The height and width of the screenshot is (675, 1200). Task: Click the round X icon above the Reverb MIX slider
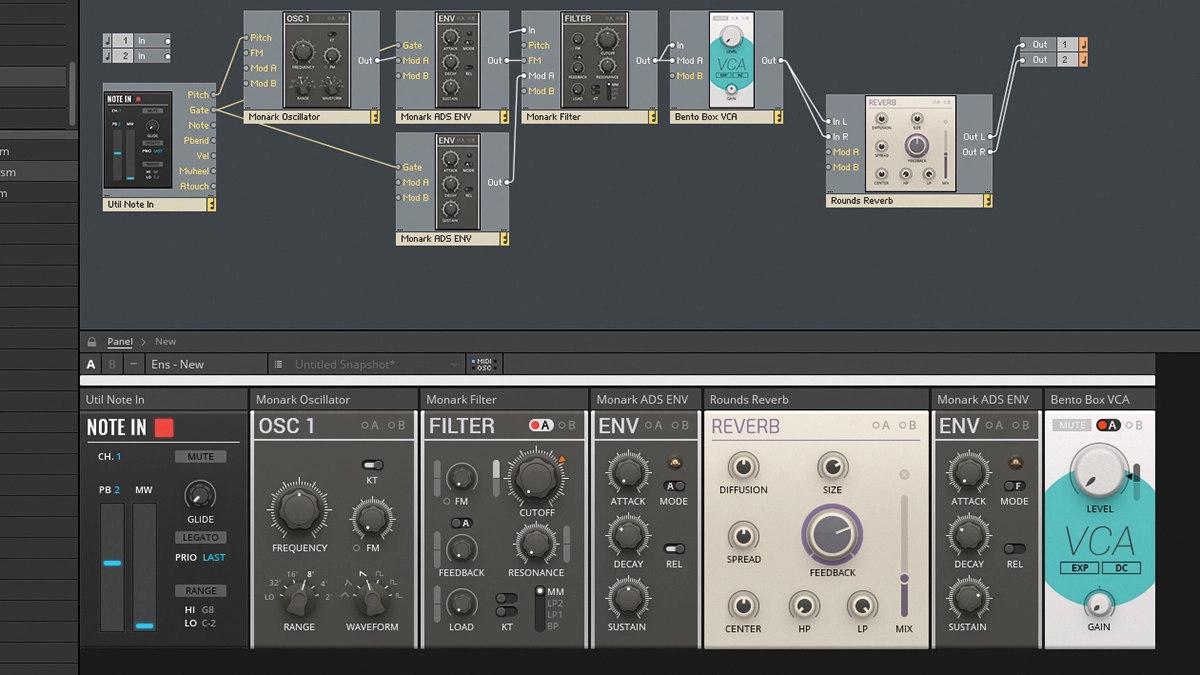[x=904, y=475]
